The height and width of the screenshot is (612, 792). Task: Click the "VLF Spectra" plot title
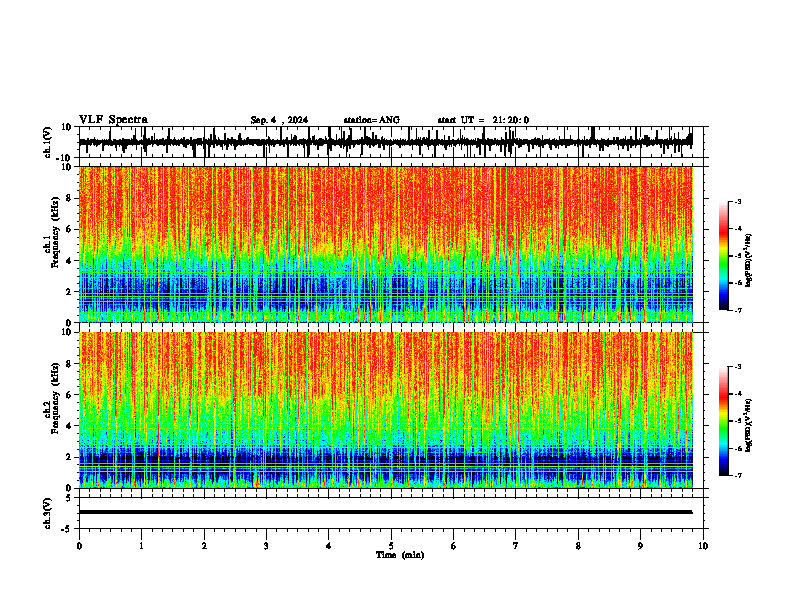tap(113, 120)
